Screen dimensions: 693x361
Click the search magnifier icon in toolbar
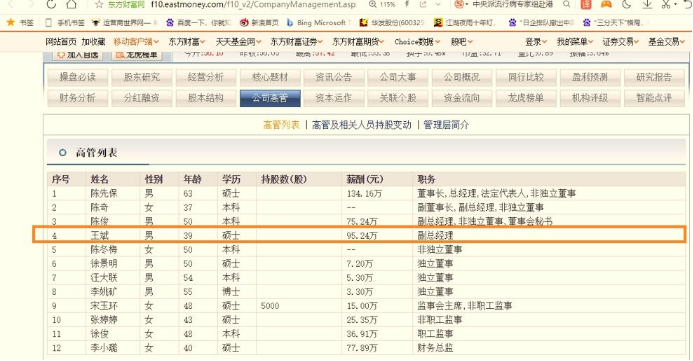pyautogui.click(x=566, y=4)
